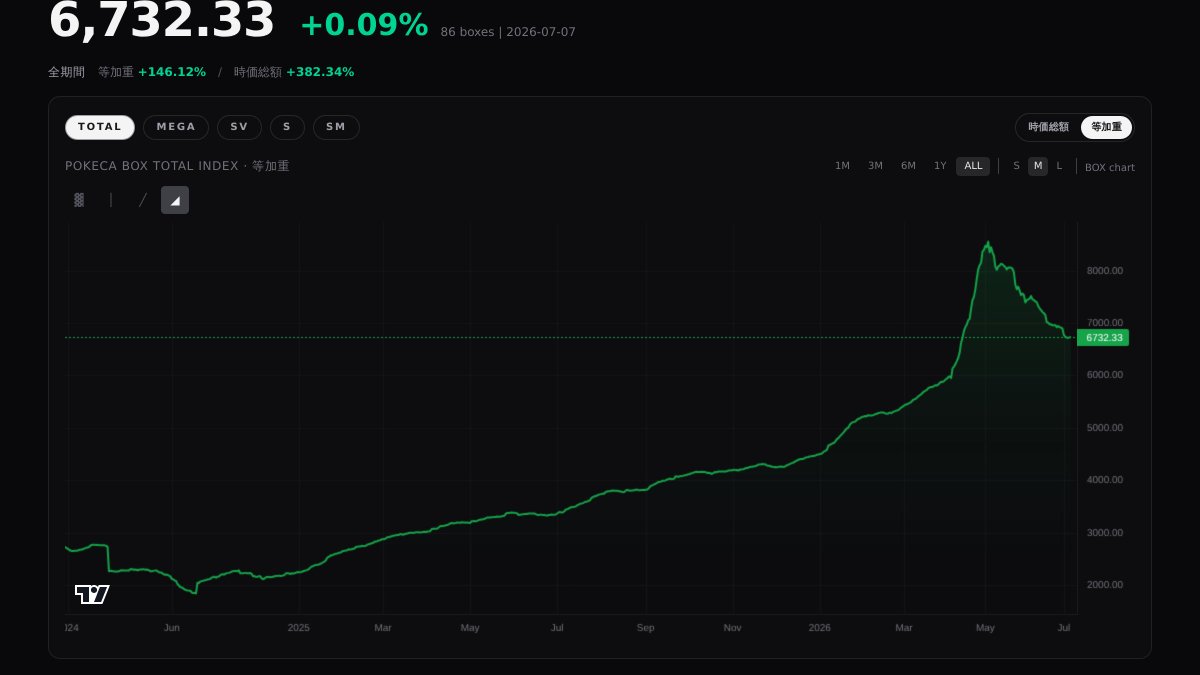This screenshot has height=675, width=1200.
Task: Click the Nov time axis label
Action: click(733, 628)
